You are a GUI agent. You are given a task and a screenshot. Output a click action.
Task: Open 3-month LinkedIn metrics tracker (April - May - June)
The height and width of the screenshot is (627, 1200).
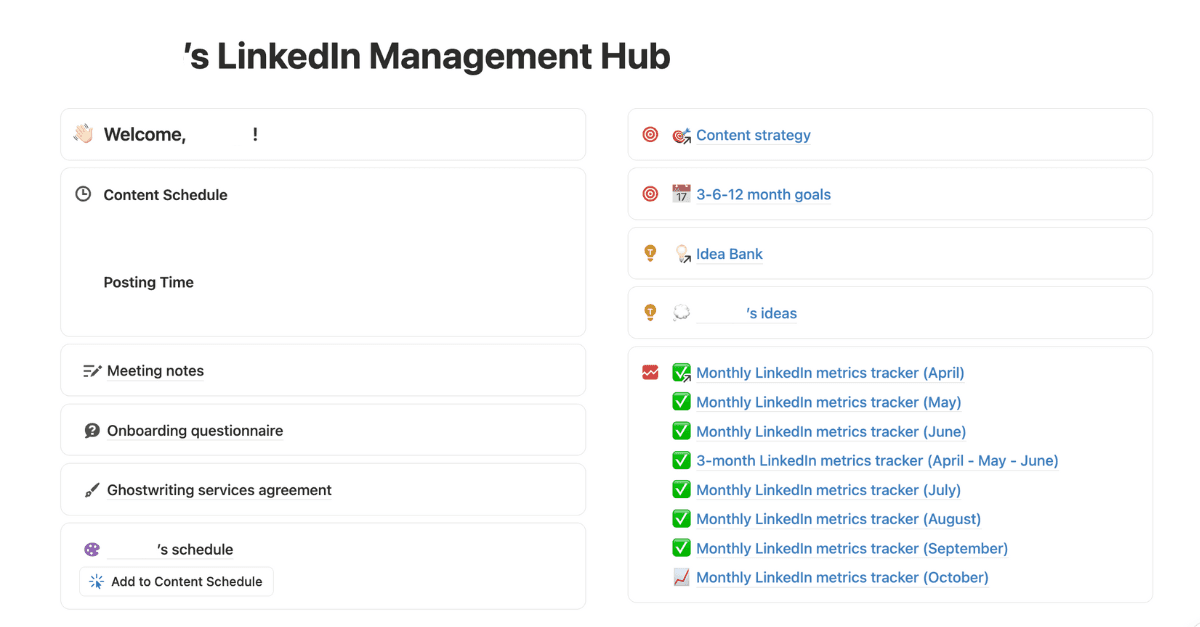point(877,460)
